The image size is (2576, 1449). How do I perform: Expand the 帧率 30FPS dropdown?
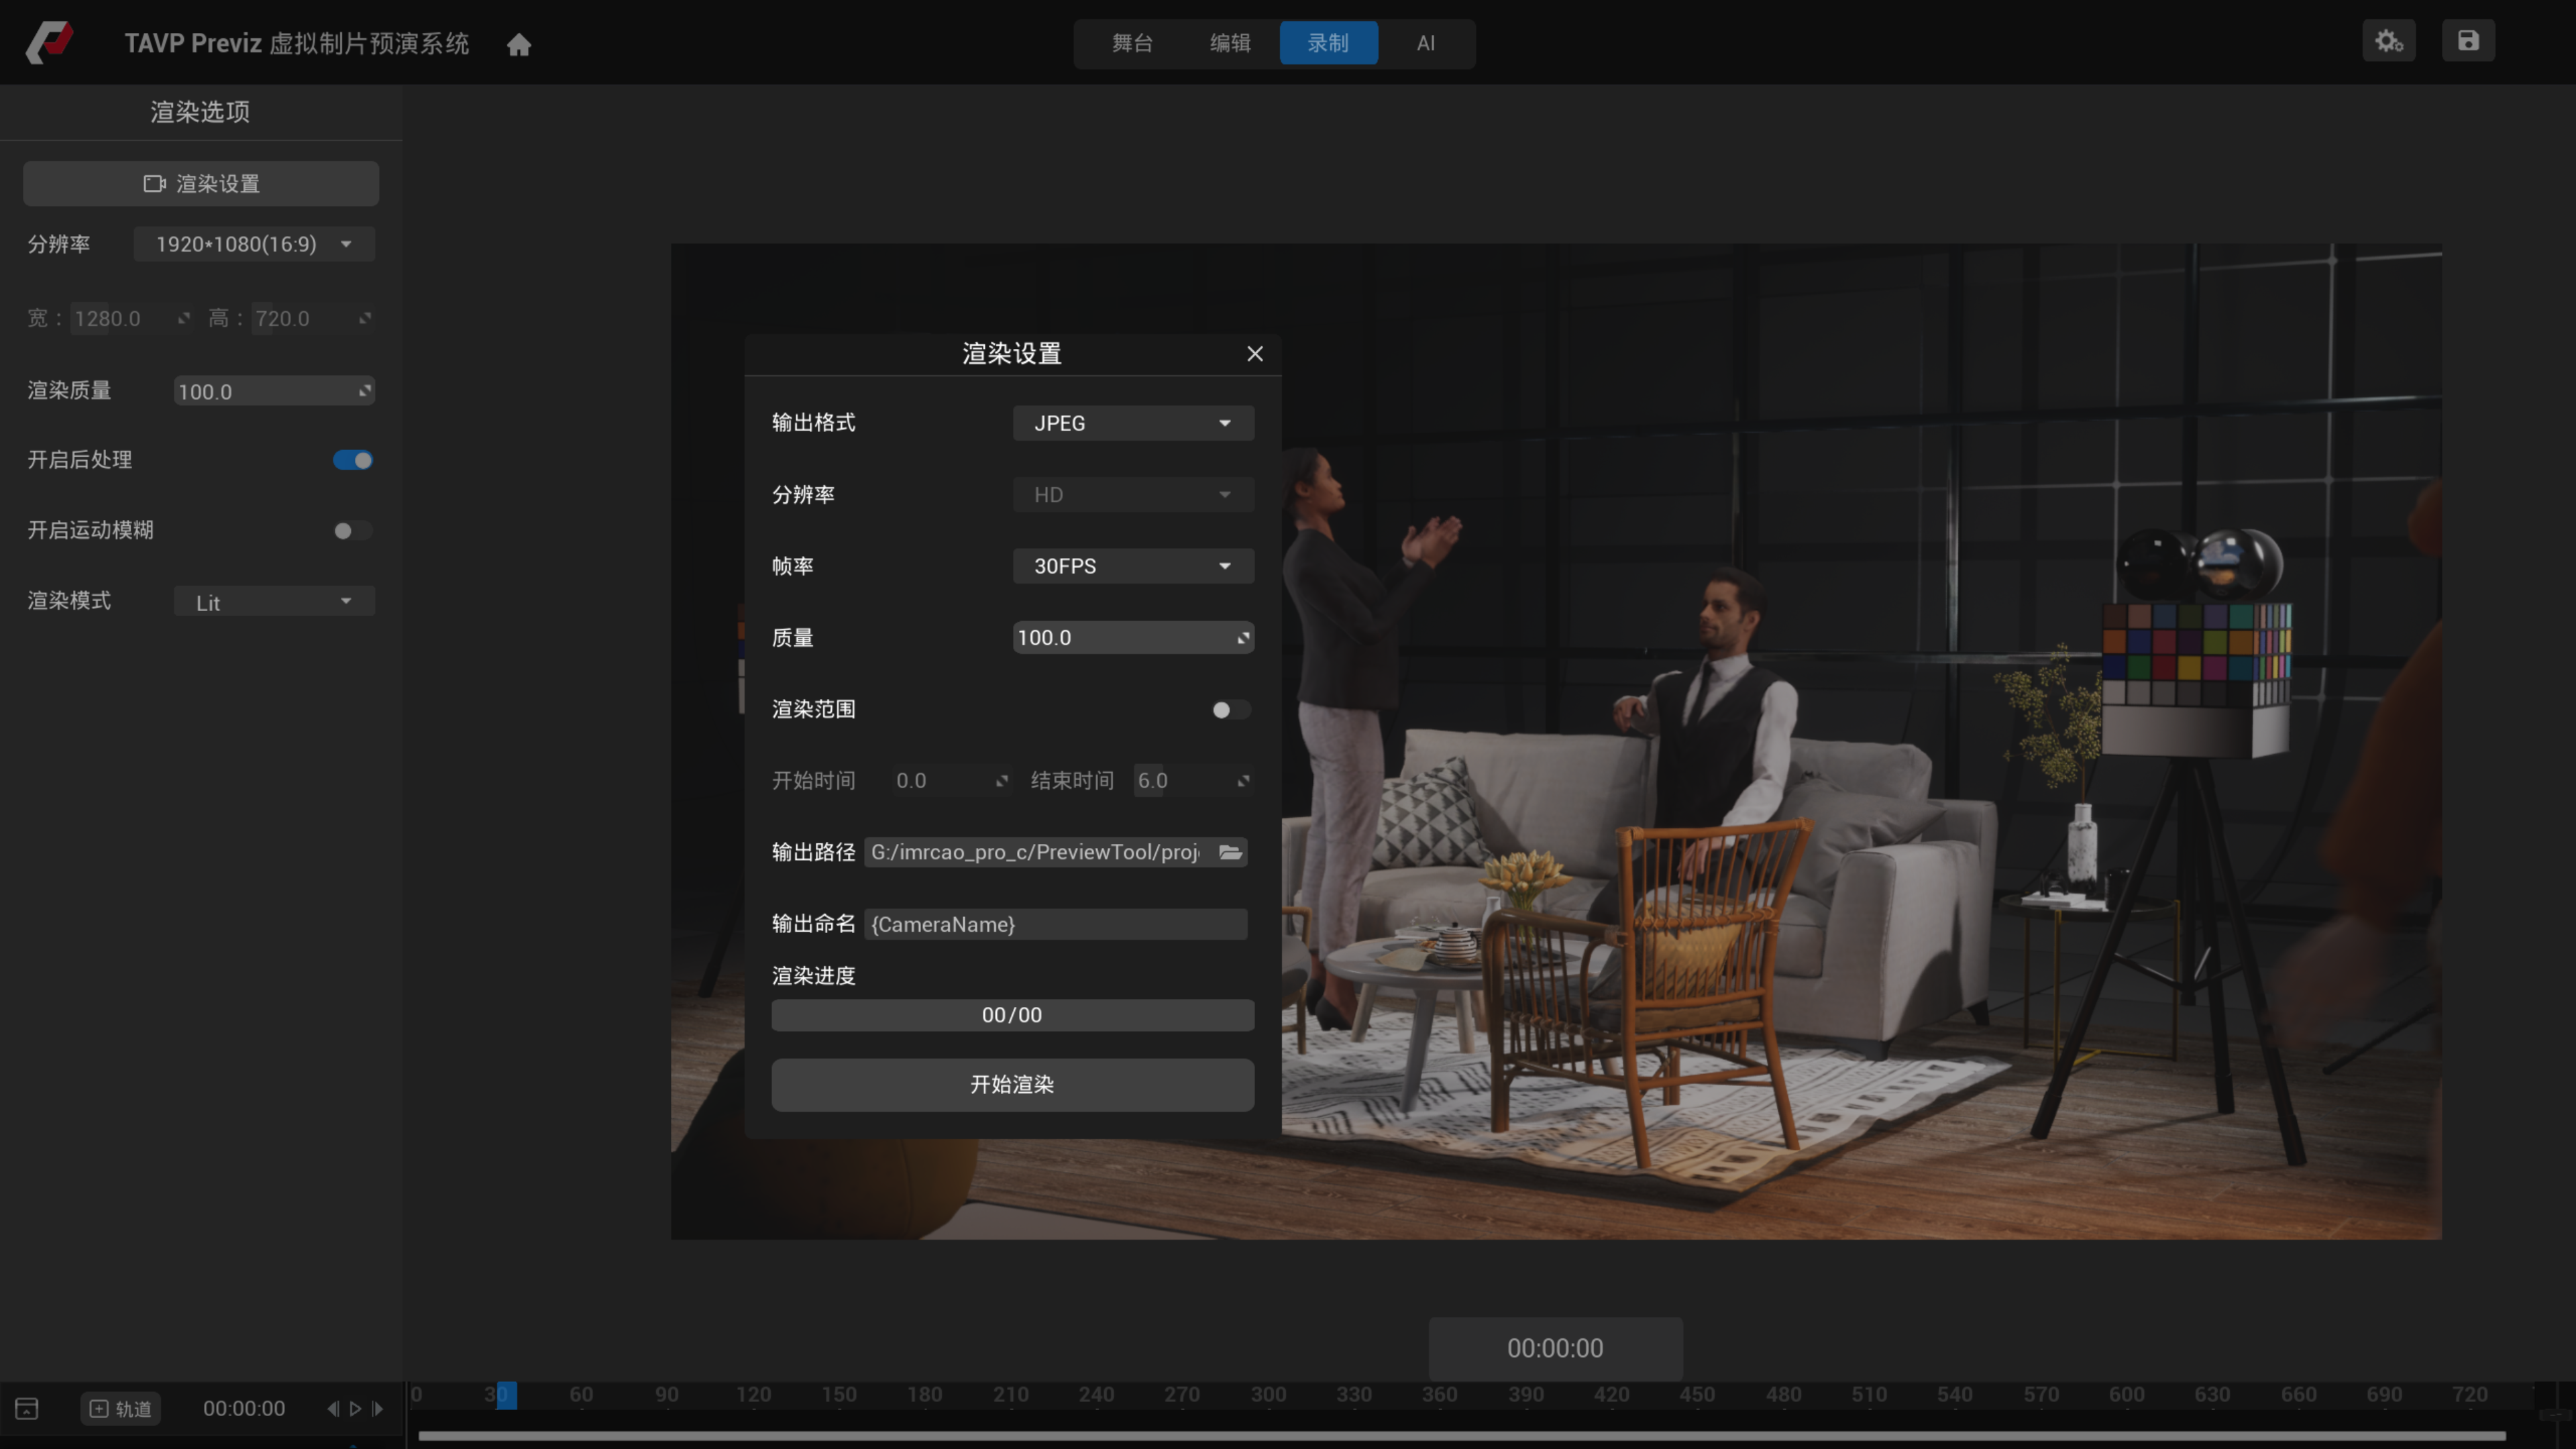point(1133,566)
